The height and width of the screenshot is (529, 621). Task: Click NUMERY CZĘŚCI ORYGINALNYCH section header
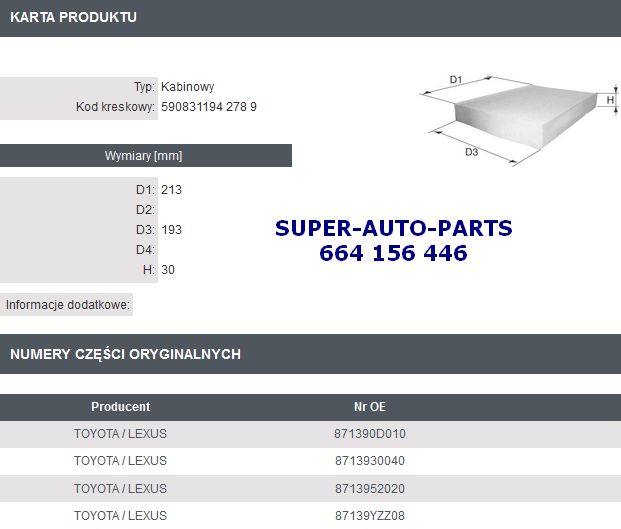pyautogui.click(x=126, y=354)
